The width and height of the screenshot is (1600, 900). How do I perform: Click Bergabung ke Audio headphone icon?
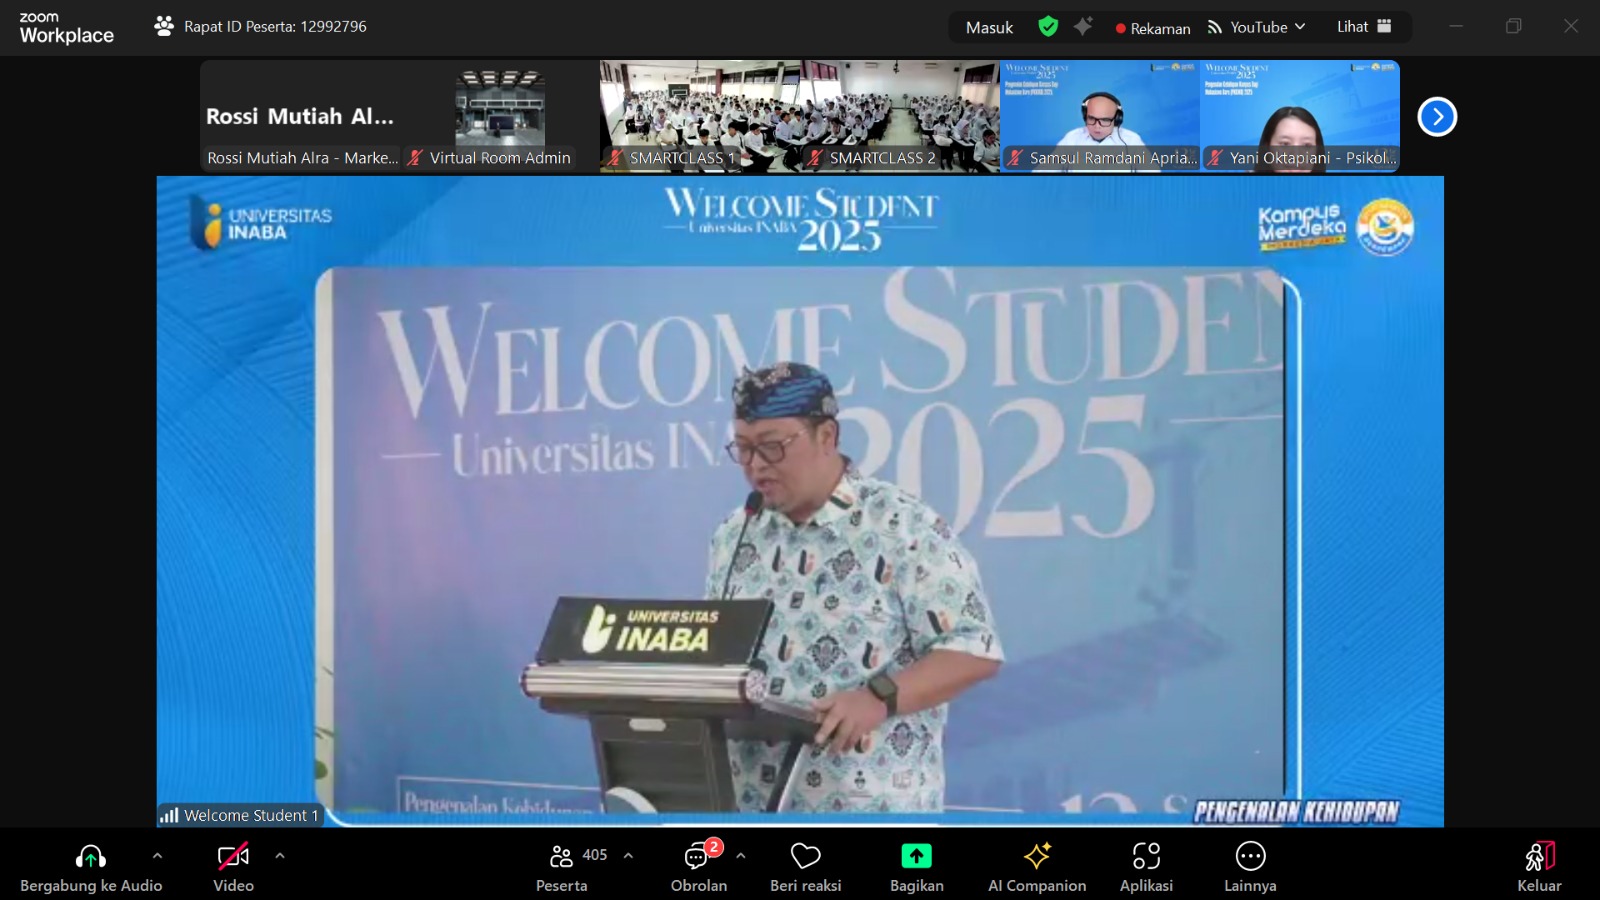point(90,857)
